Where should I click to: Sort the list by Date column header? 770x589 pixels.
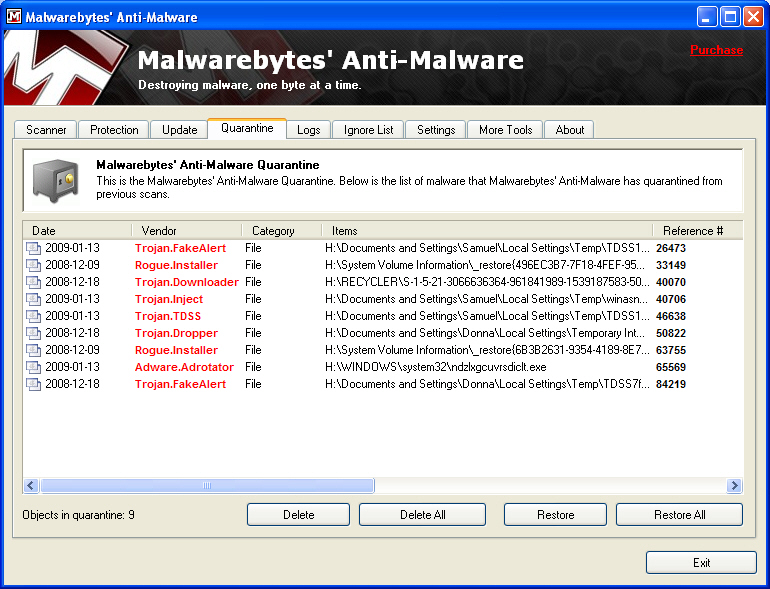78,230
